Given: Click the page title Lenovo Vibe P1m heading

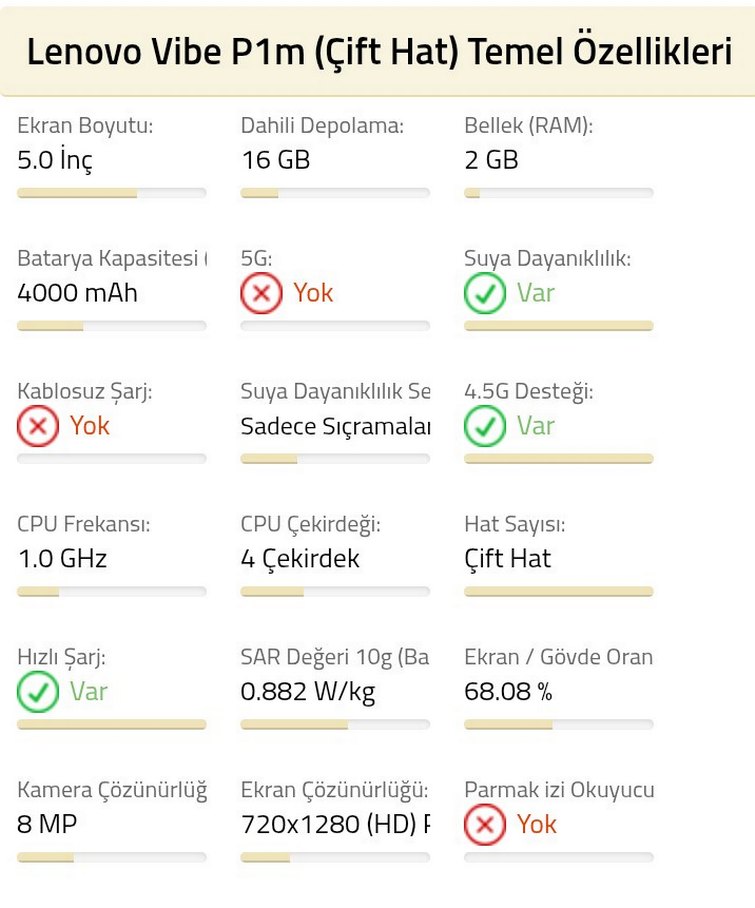Looking at the screenshot, I should click(x=378, y=52).
